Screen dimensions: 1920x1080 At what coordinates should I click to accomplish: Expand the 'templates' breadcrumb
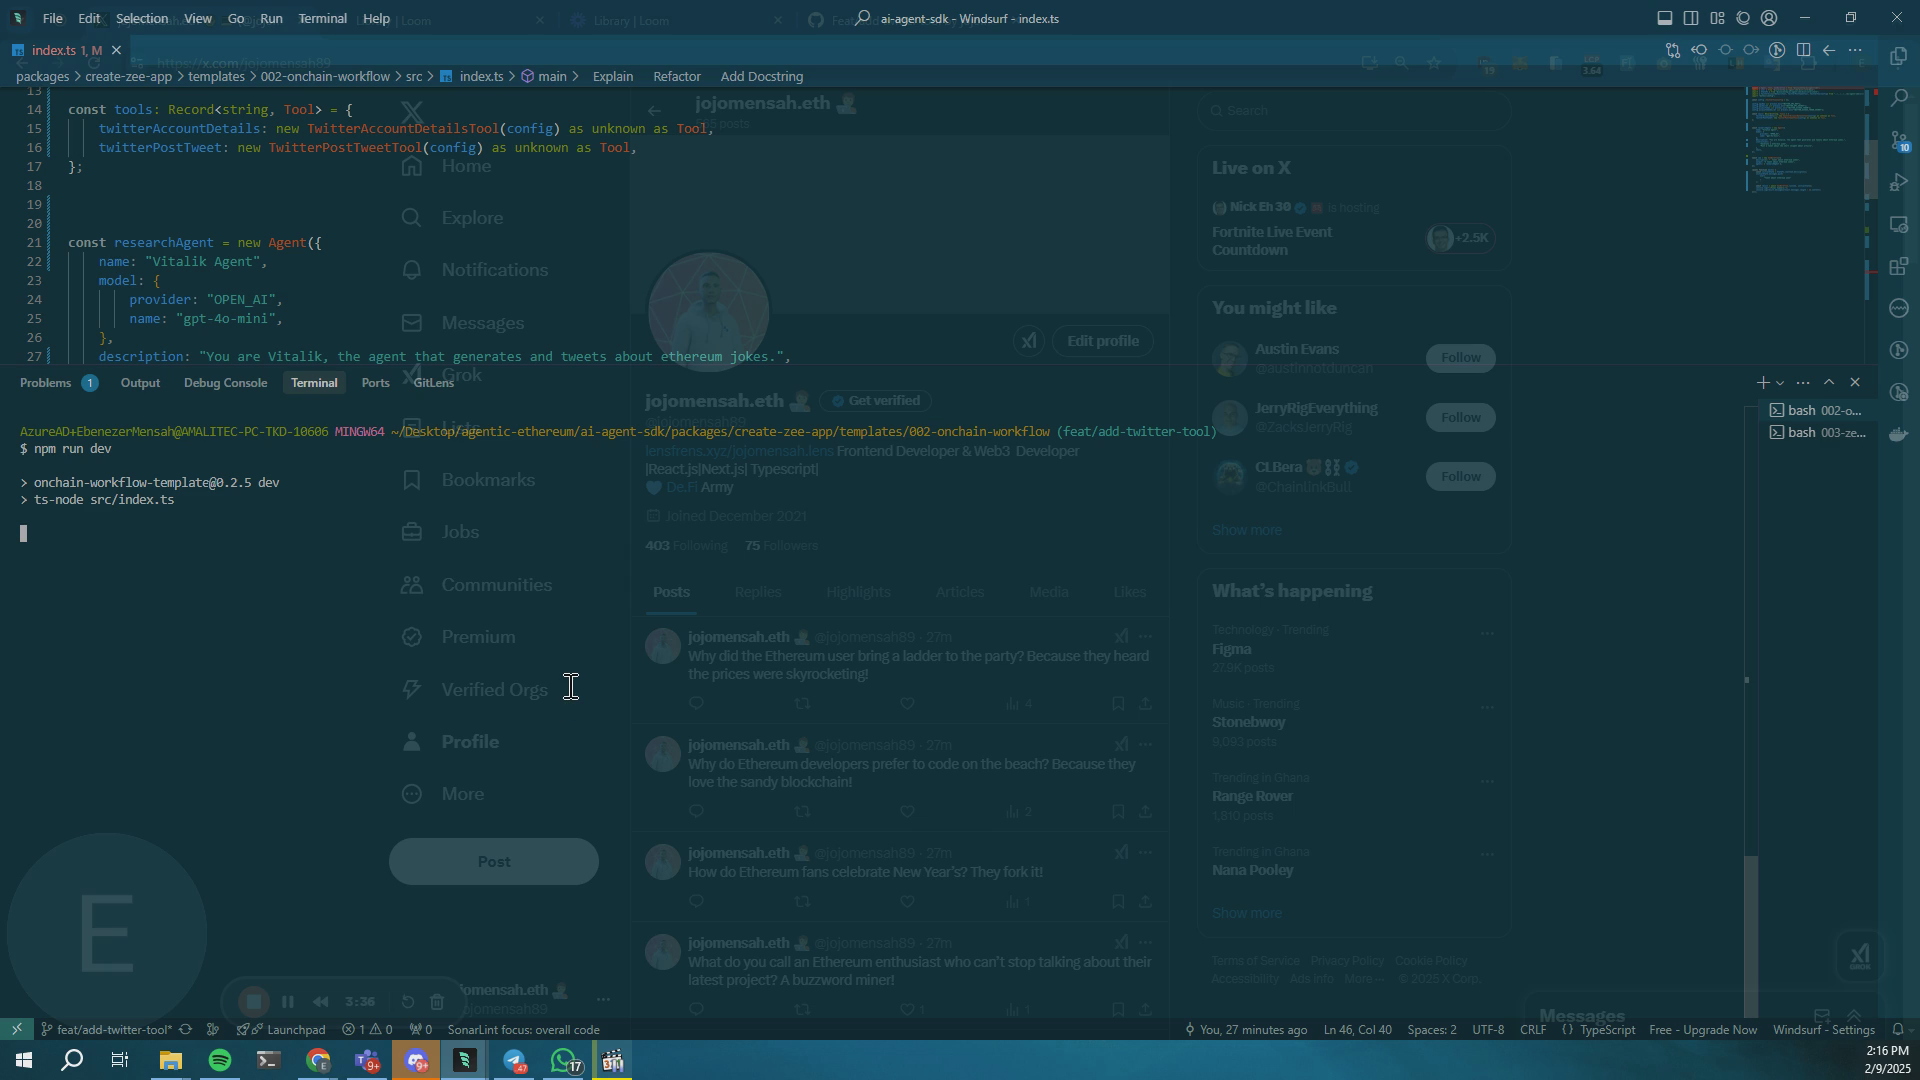pyautogui.click(x=216, y=76)
